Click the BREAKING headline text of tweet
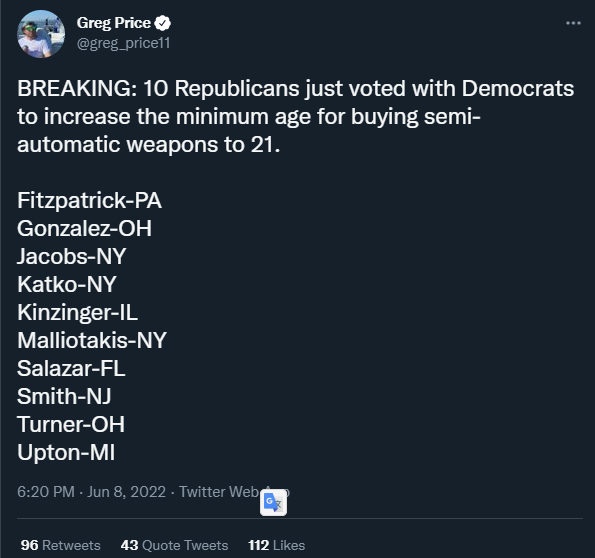This screenshot has width=595, height=558. tap(295, 116)
